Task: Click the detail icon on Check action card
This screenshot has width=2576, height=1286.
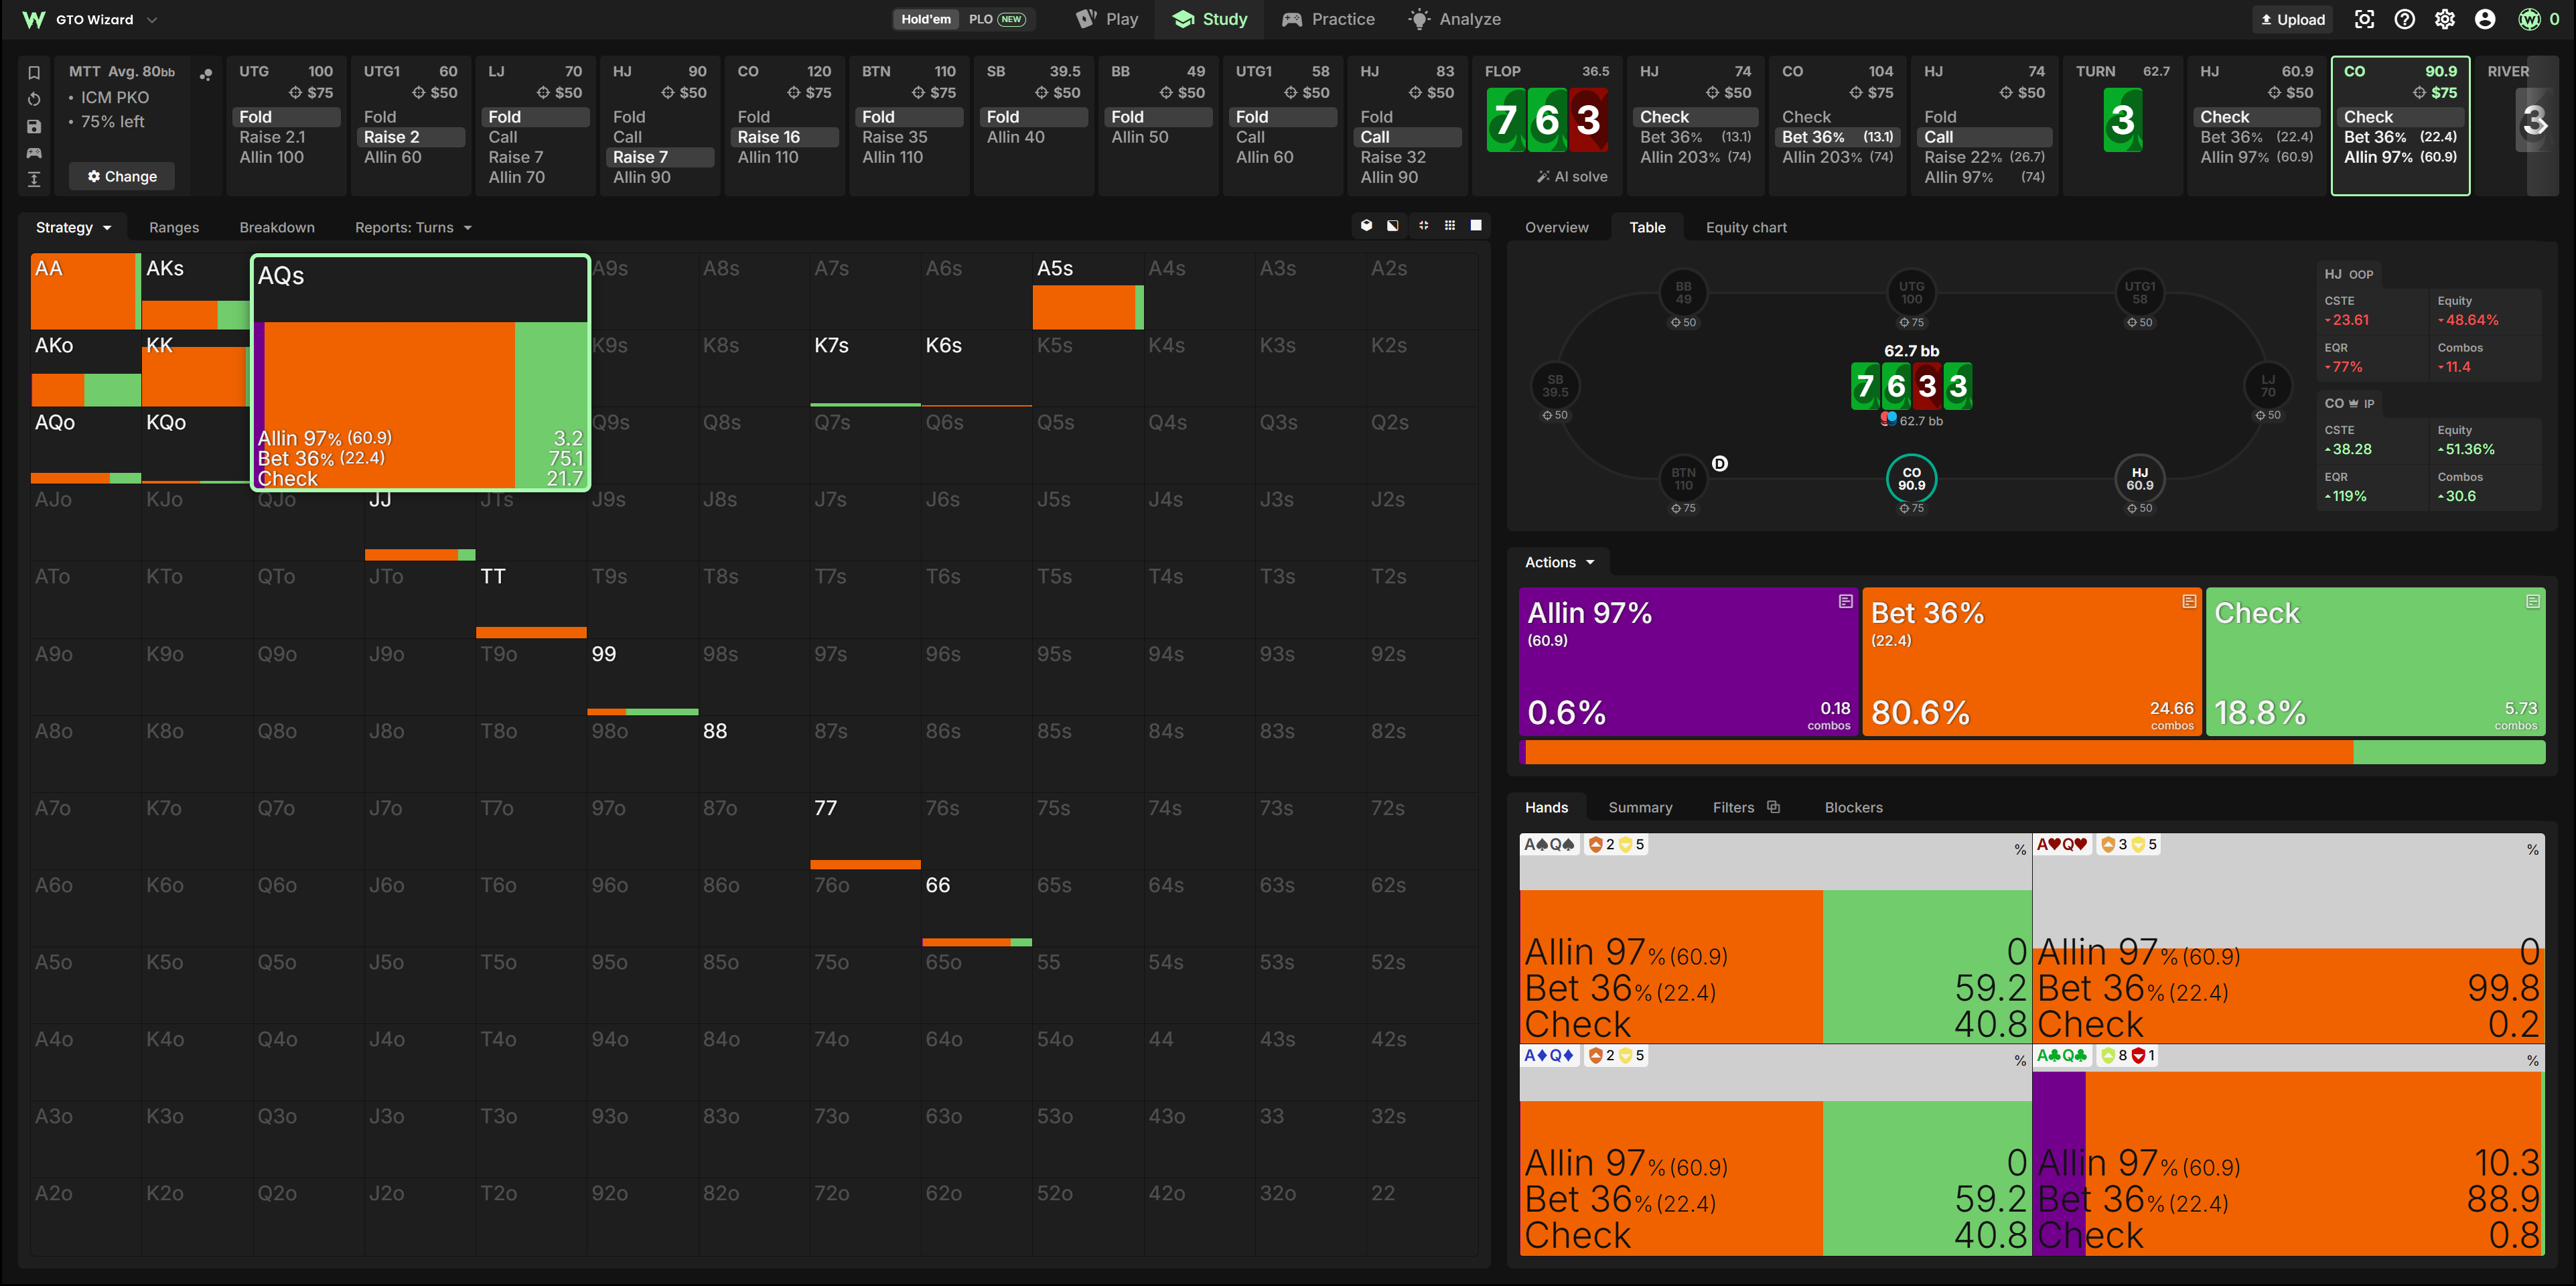Action: coord(2533,601)
